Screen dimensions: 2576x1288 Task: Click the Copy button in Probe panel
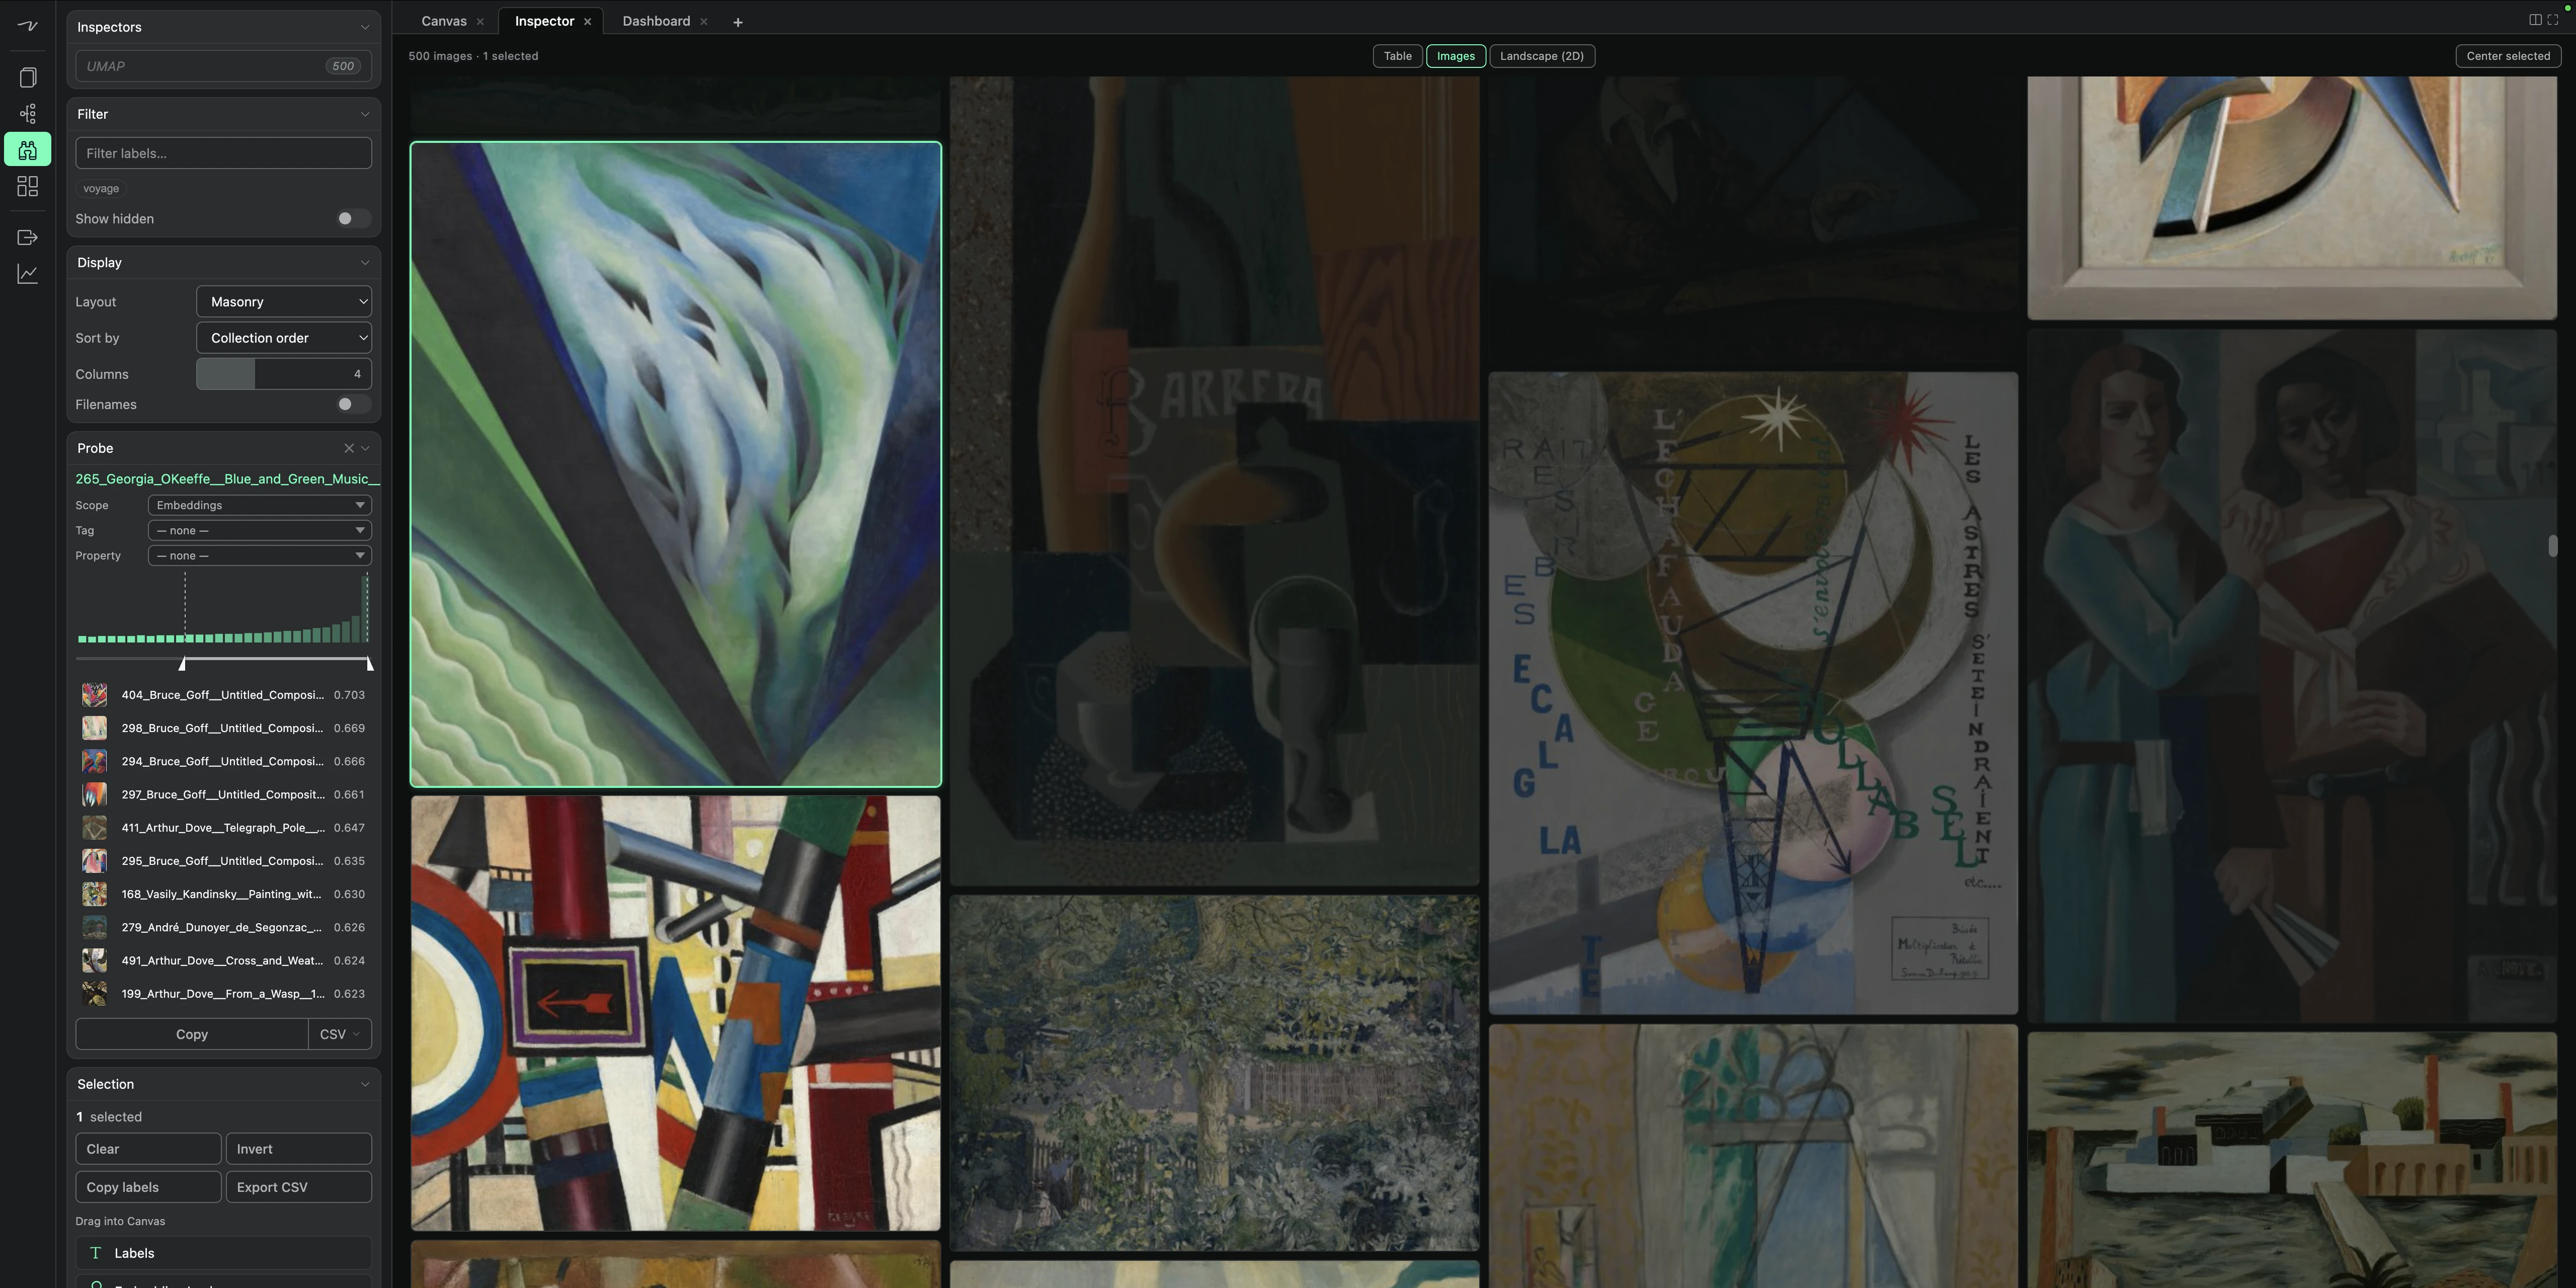[x=192, y=1034]
